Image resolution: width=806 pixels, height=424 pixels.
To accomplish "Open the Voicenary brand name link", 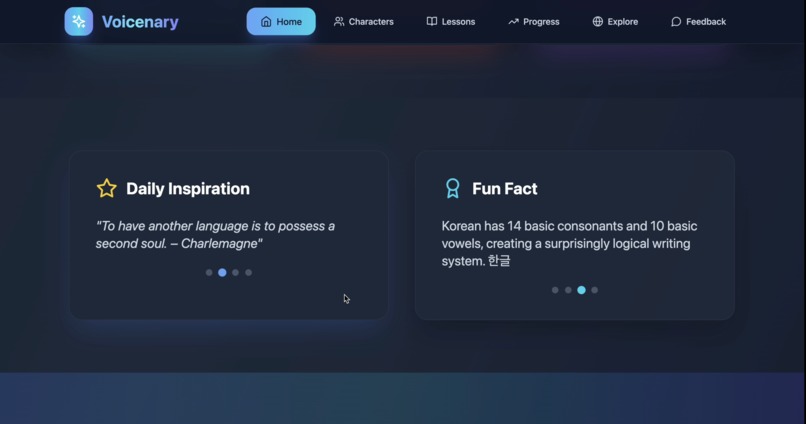I will [x=140, y=22].
